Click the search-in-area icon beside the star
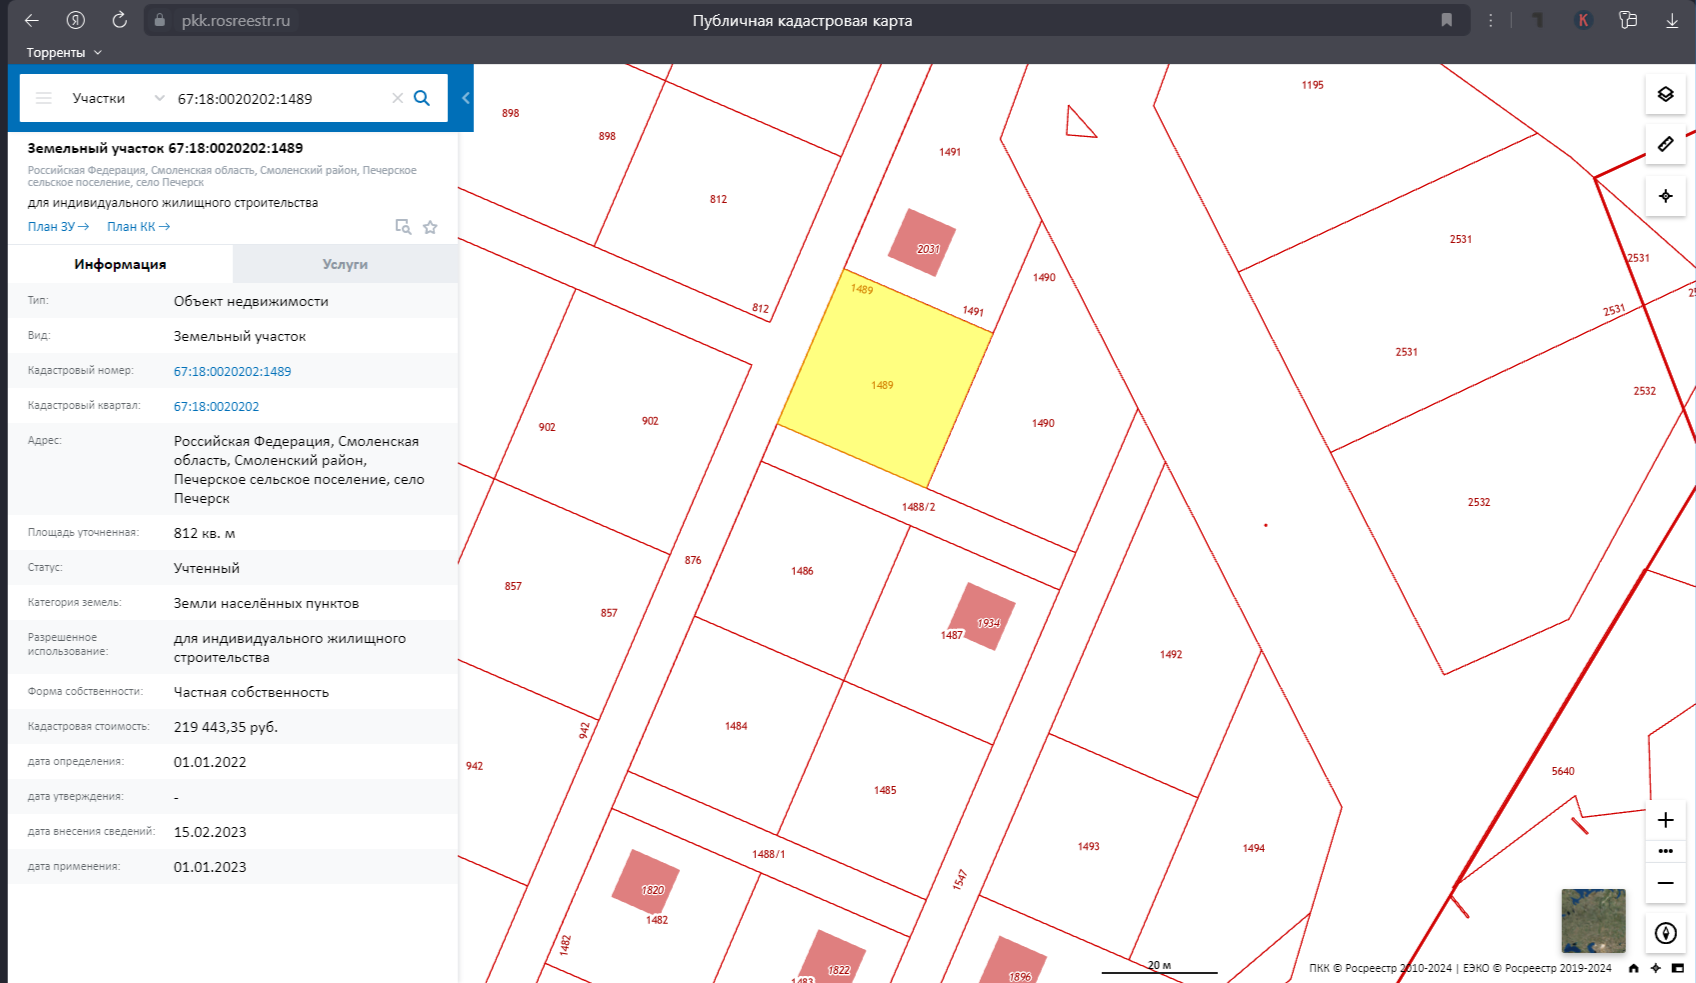 [x=403, y=227]
